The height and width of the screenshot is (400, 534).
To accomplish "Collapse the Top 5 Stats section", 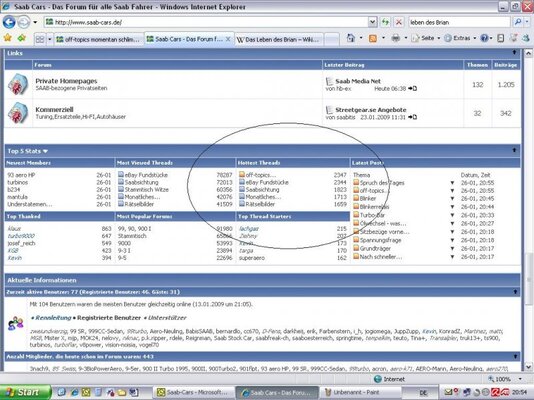I will pyautogui.click(x=514, y=150).
